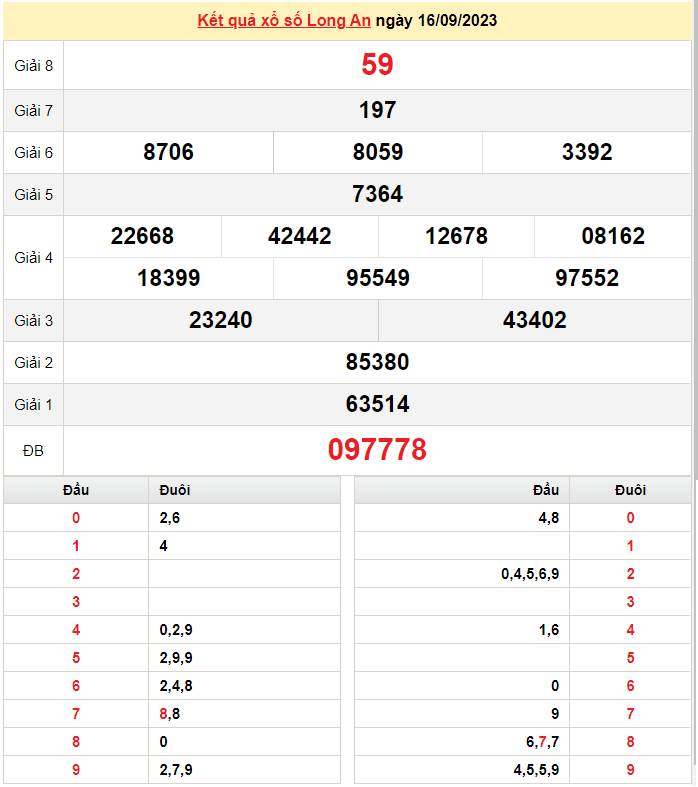Click the head values 4,8 cell
Viewport: 698px width, 787px height.
point(462,517)
